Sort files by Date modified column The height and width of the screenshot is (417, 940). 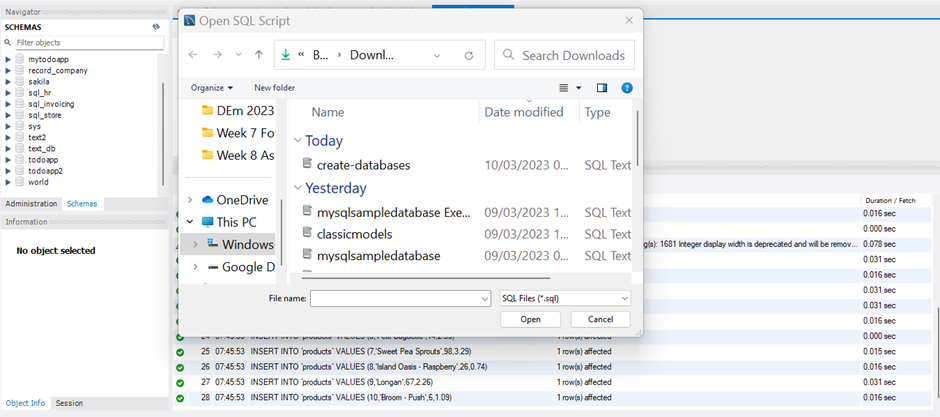(524, 112)
